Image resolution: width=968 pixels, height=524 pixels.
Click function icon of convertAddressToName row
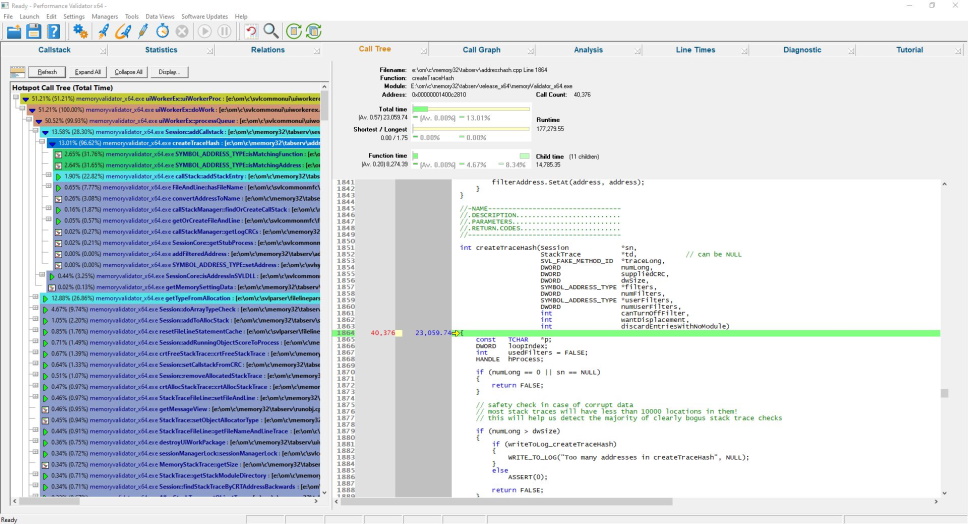[x=59, y=199]
